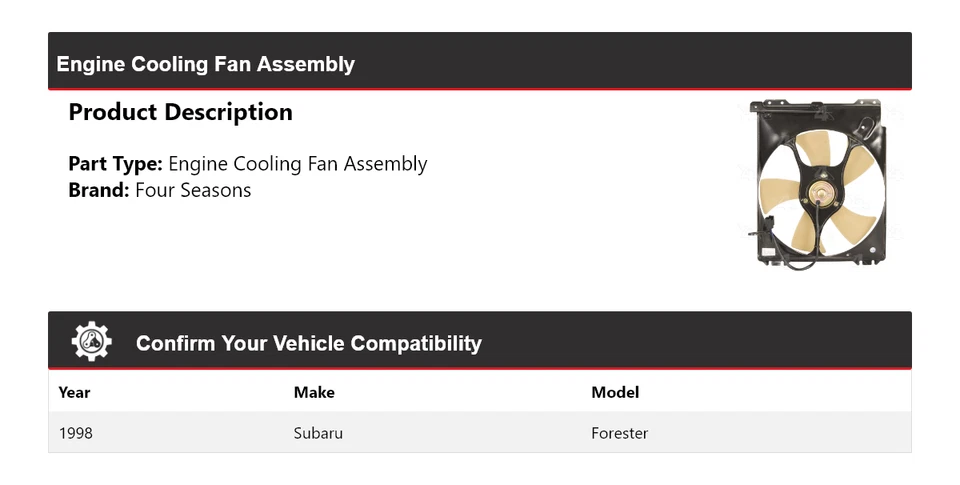Viewport: 960px width, 485px height.
Task: Select the 1998 year cell
Action: click(x=76, y=433)
